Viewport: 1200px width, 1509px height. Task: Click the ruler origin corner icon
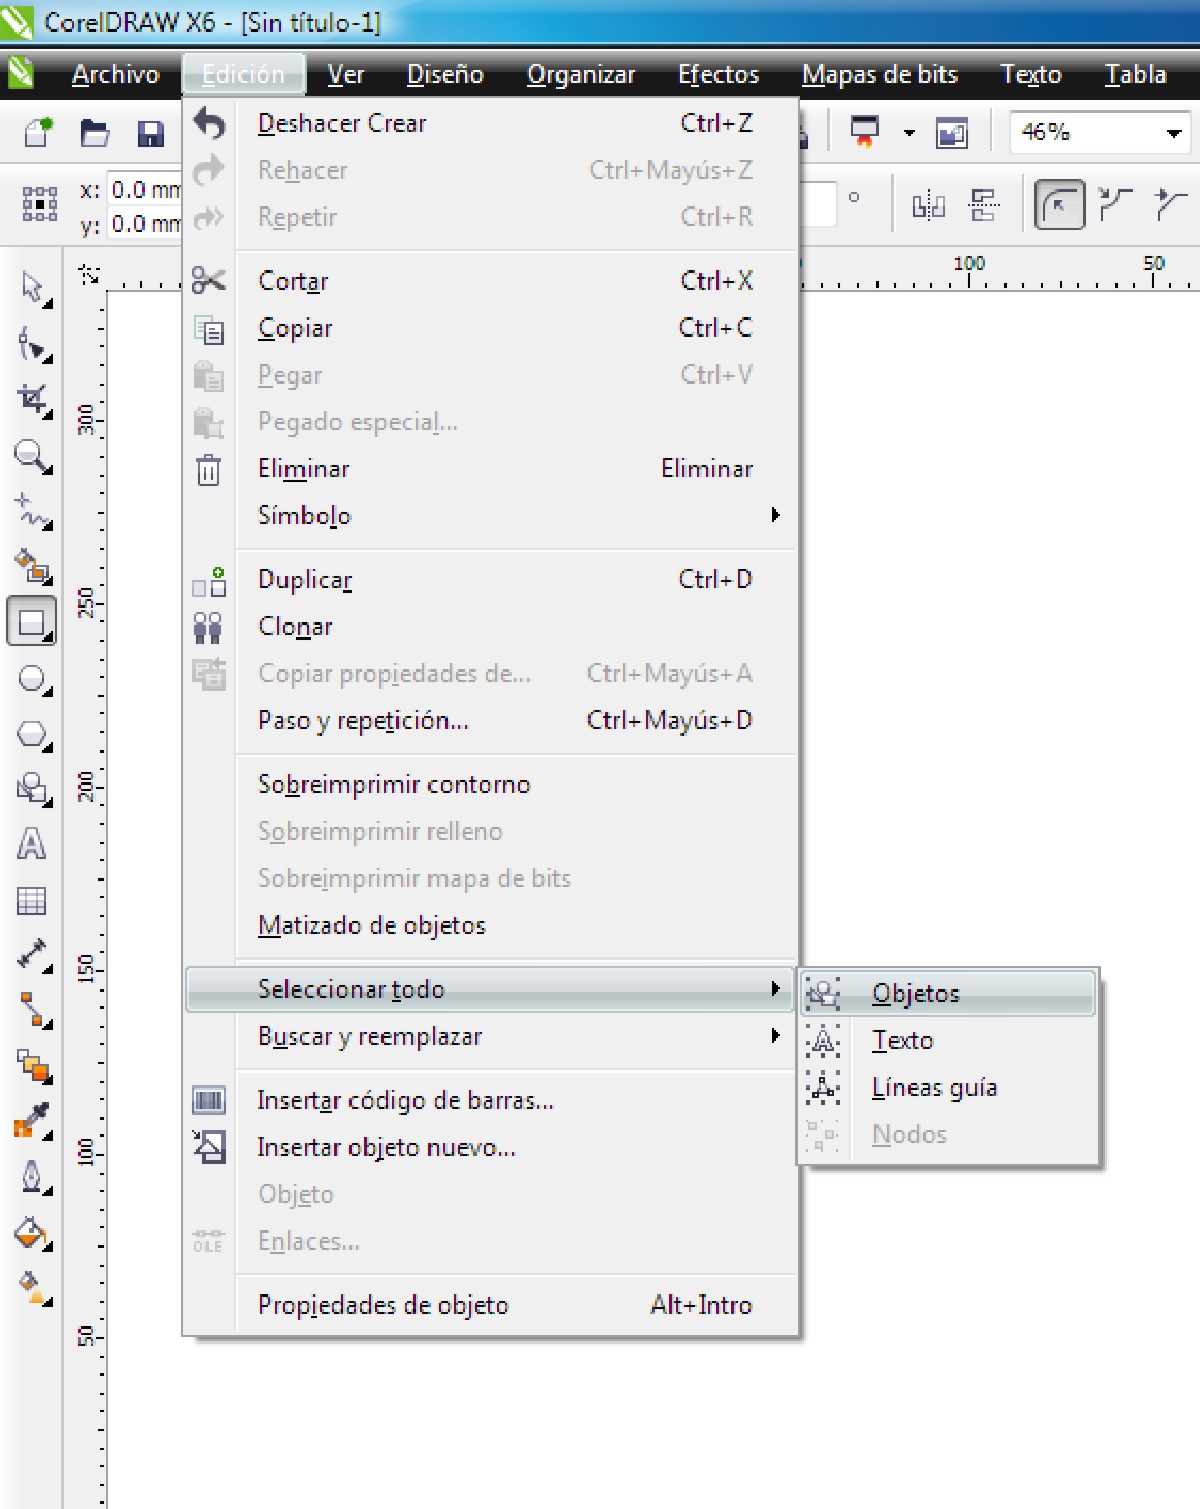[90, 274]
